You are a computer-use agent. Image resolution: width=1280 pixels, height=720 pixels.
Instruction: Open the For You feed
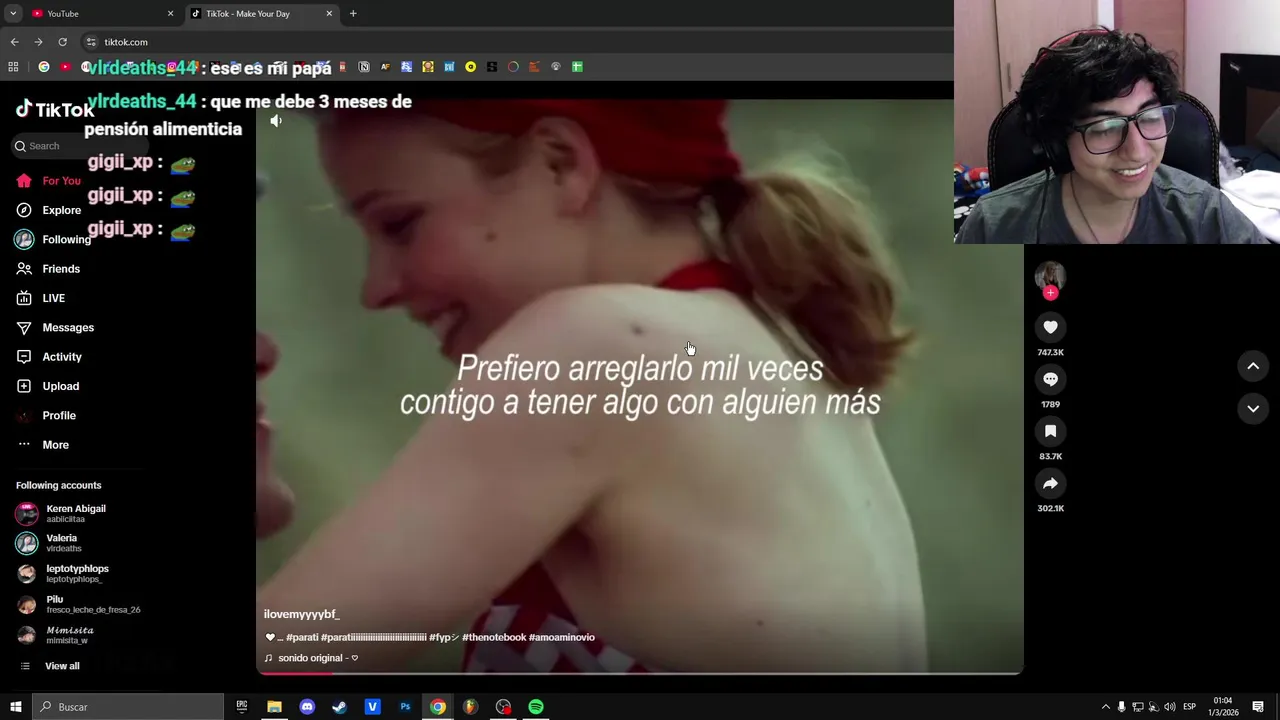click(48, 181)
